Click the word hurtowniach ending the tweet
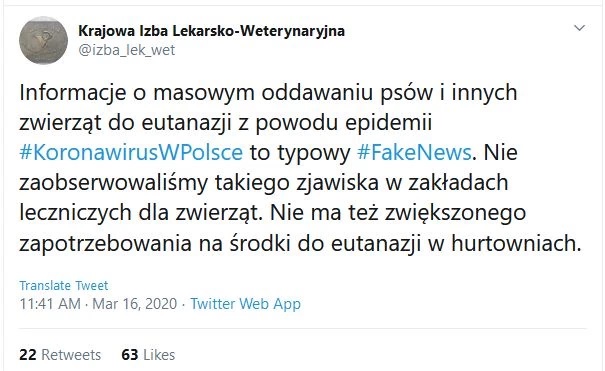This screenshot has height=371, width=605. (x=516, y=243)
